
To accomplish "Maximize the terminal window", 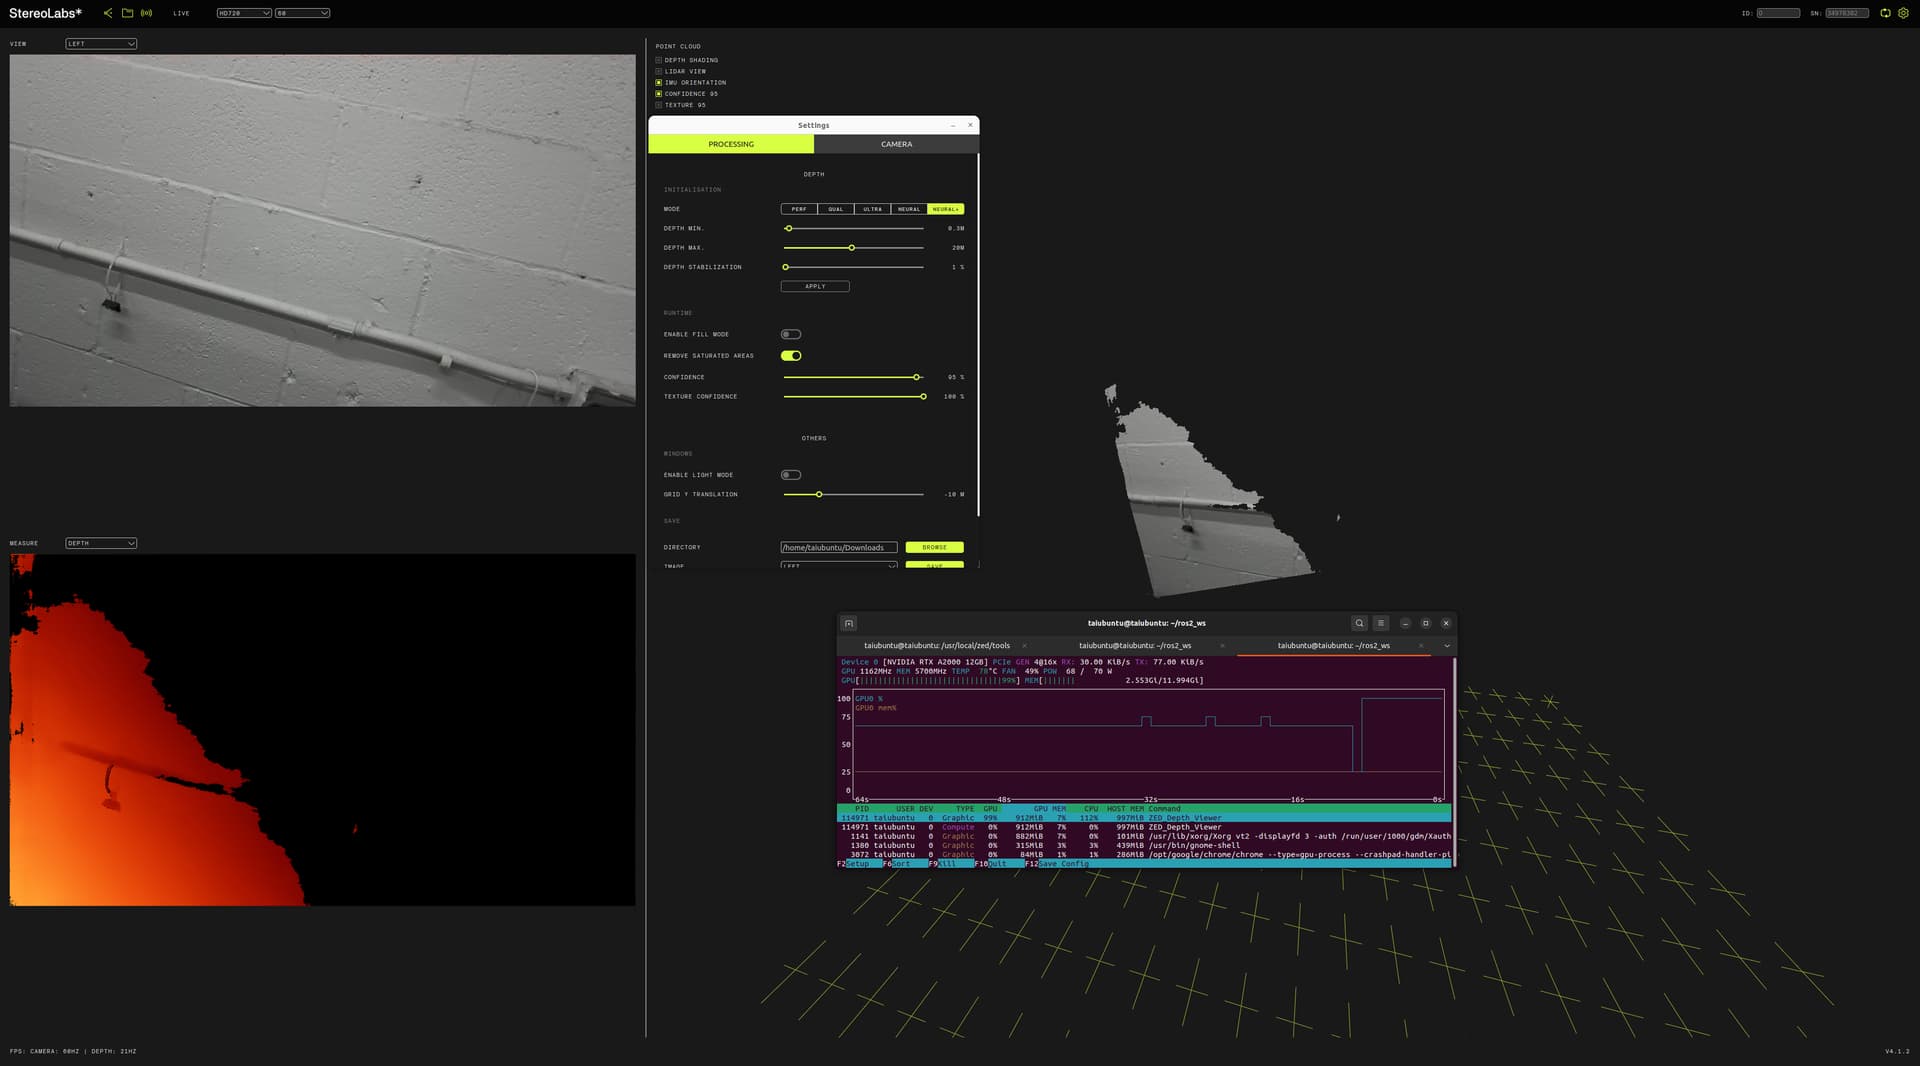I will pos(1426,623).
